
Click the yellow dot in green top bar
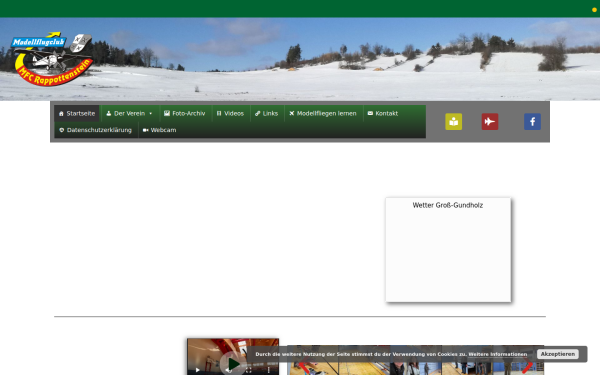[594, 10]
